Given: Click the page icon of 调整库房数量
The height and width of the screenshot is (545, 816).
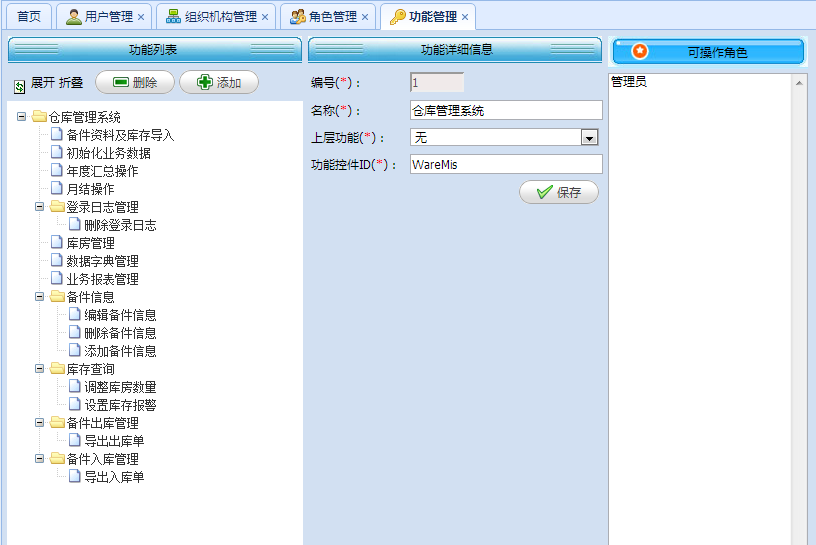Looking at the screenshot, I should (75, 386).
